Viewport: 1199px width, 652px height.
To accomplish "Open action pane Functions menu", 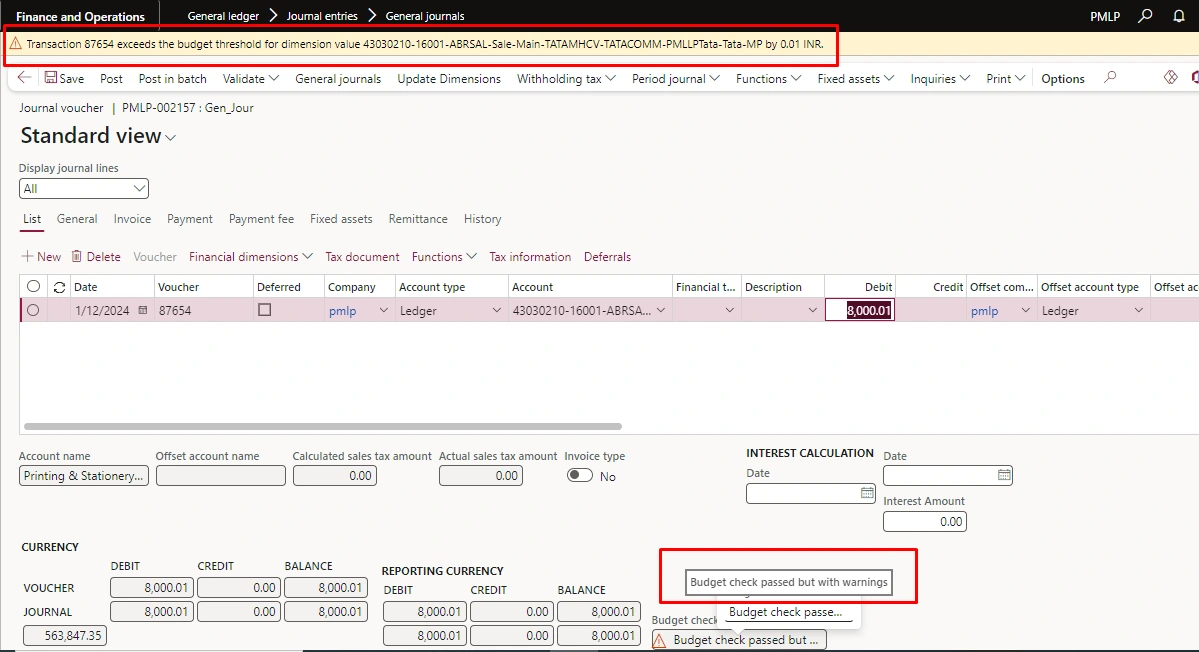I will point(768,78).
